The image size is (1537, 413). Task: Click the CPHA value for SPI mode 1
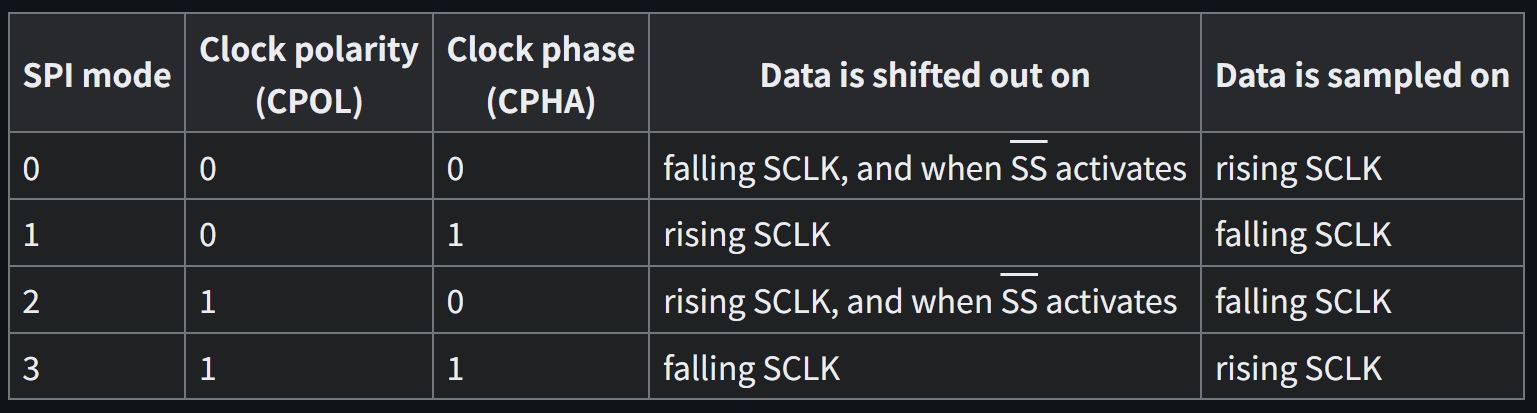[455, 235]
